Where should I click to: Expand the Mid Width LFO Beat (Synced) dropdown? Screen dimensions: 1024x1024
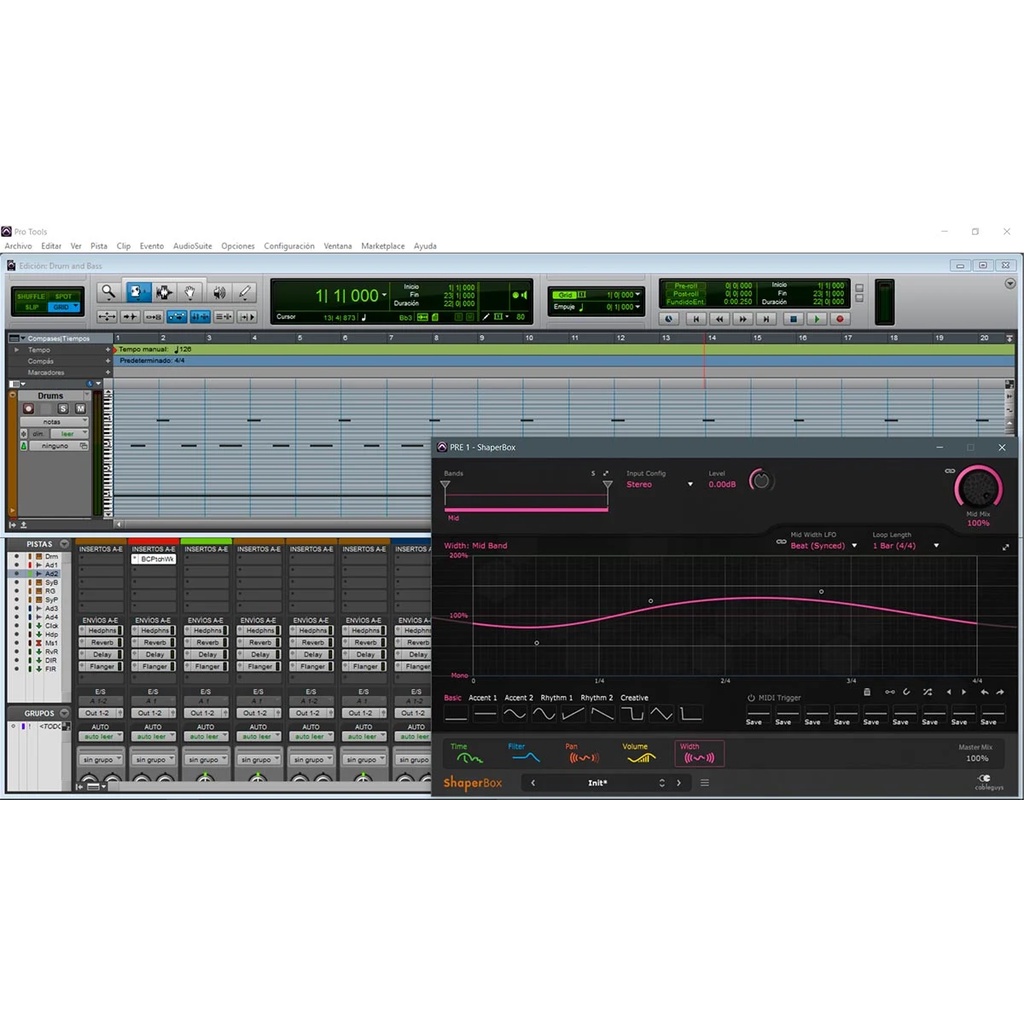824,546
